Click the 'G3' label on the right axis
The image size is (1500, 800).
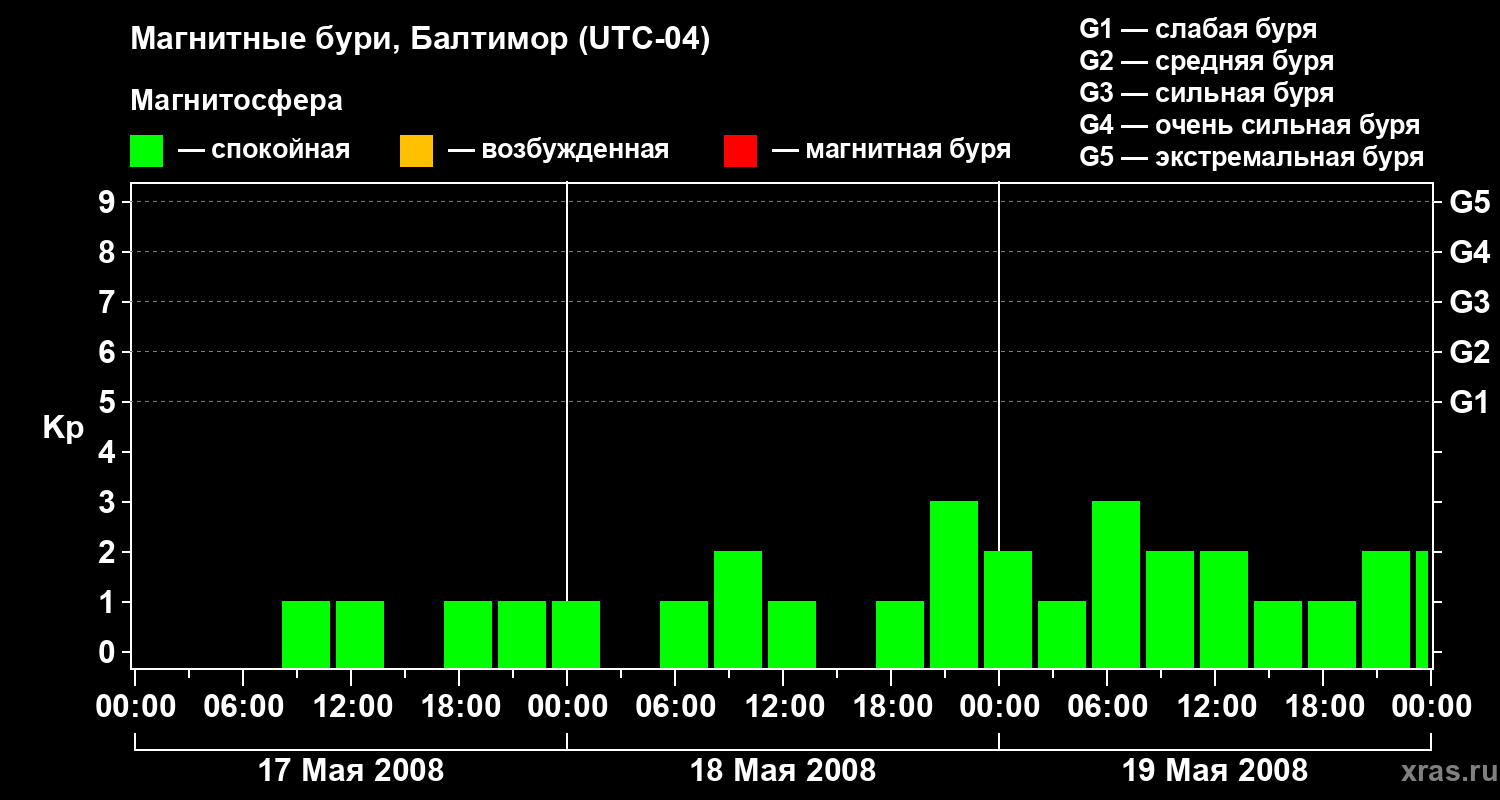[1469, 302]
